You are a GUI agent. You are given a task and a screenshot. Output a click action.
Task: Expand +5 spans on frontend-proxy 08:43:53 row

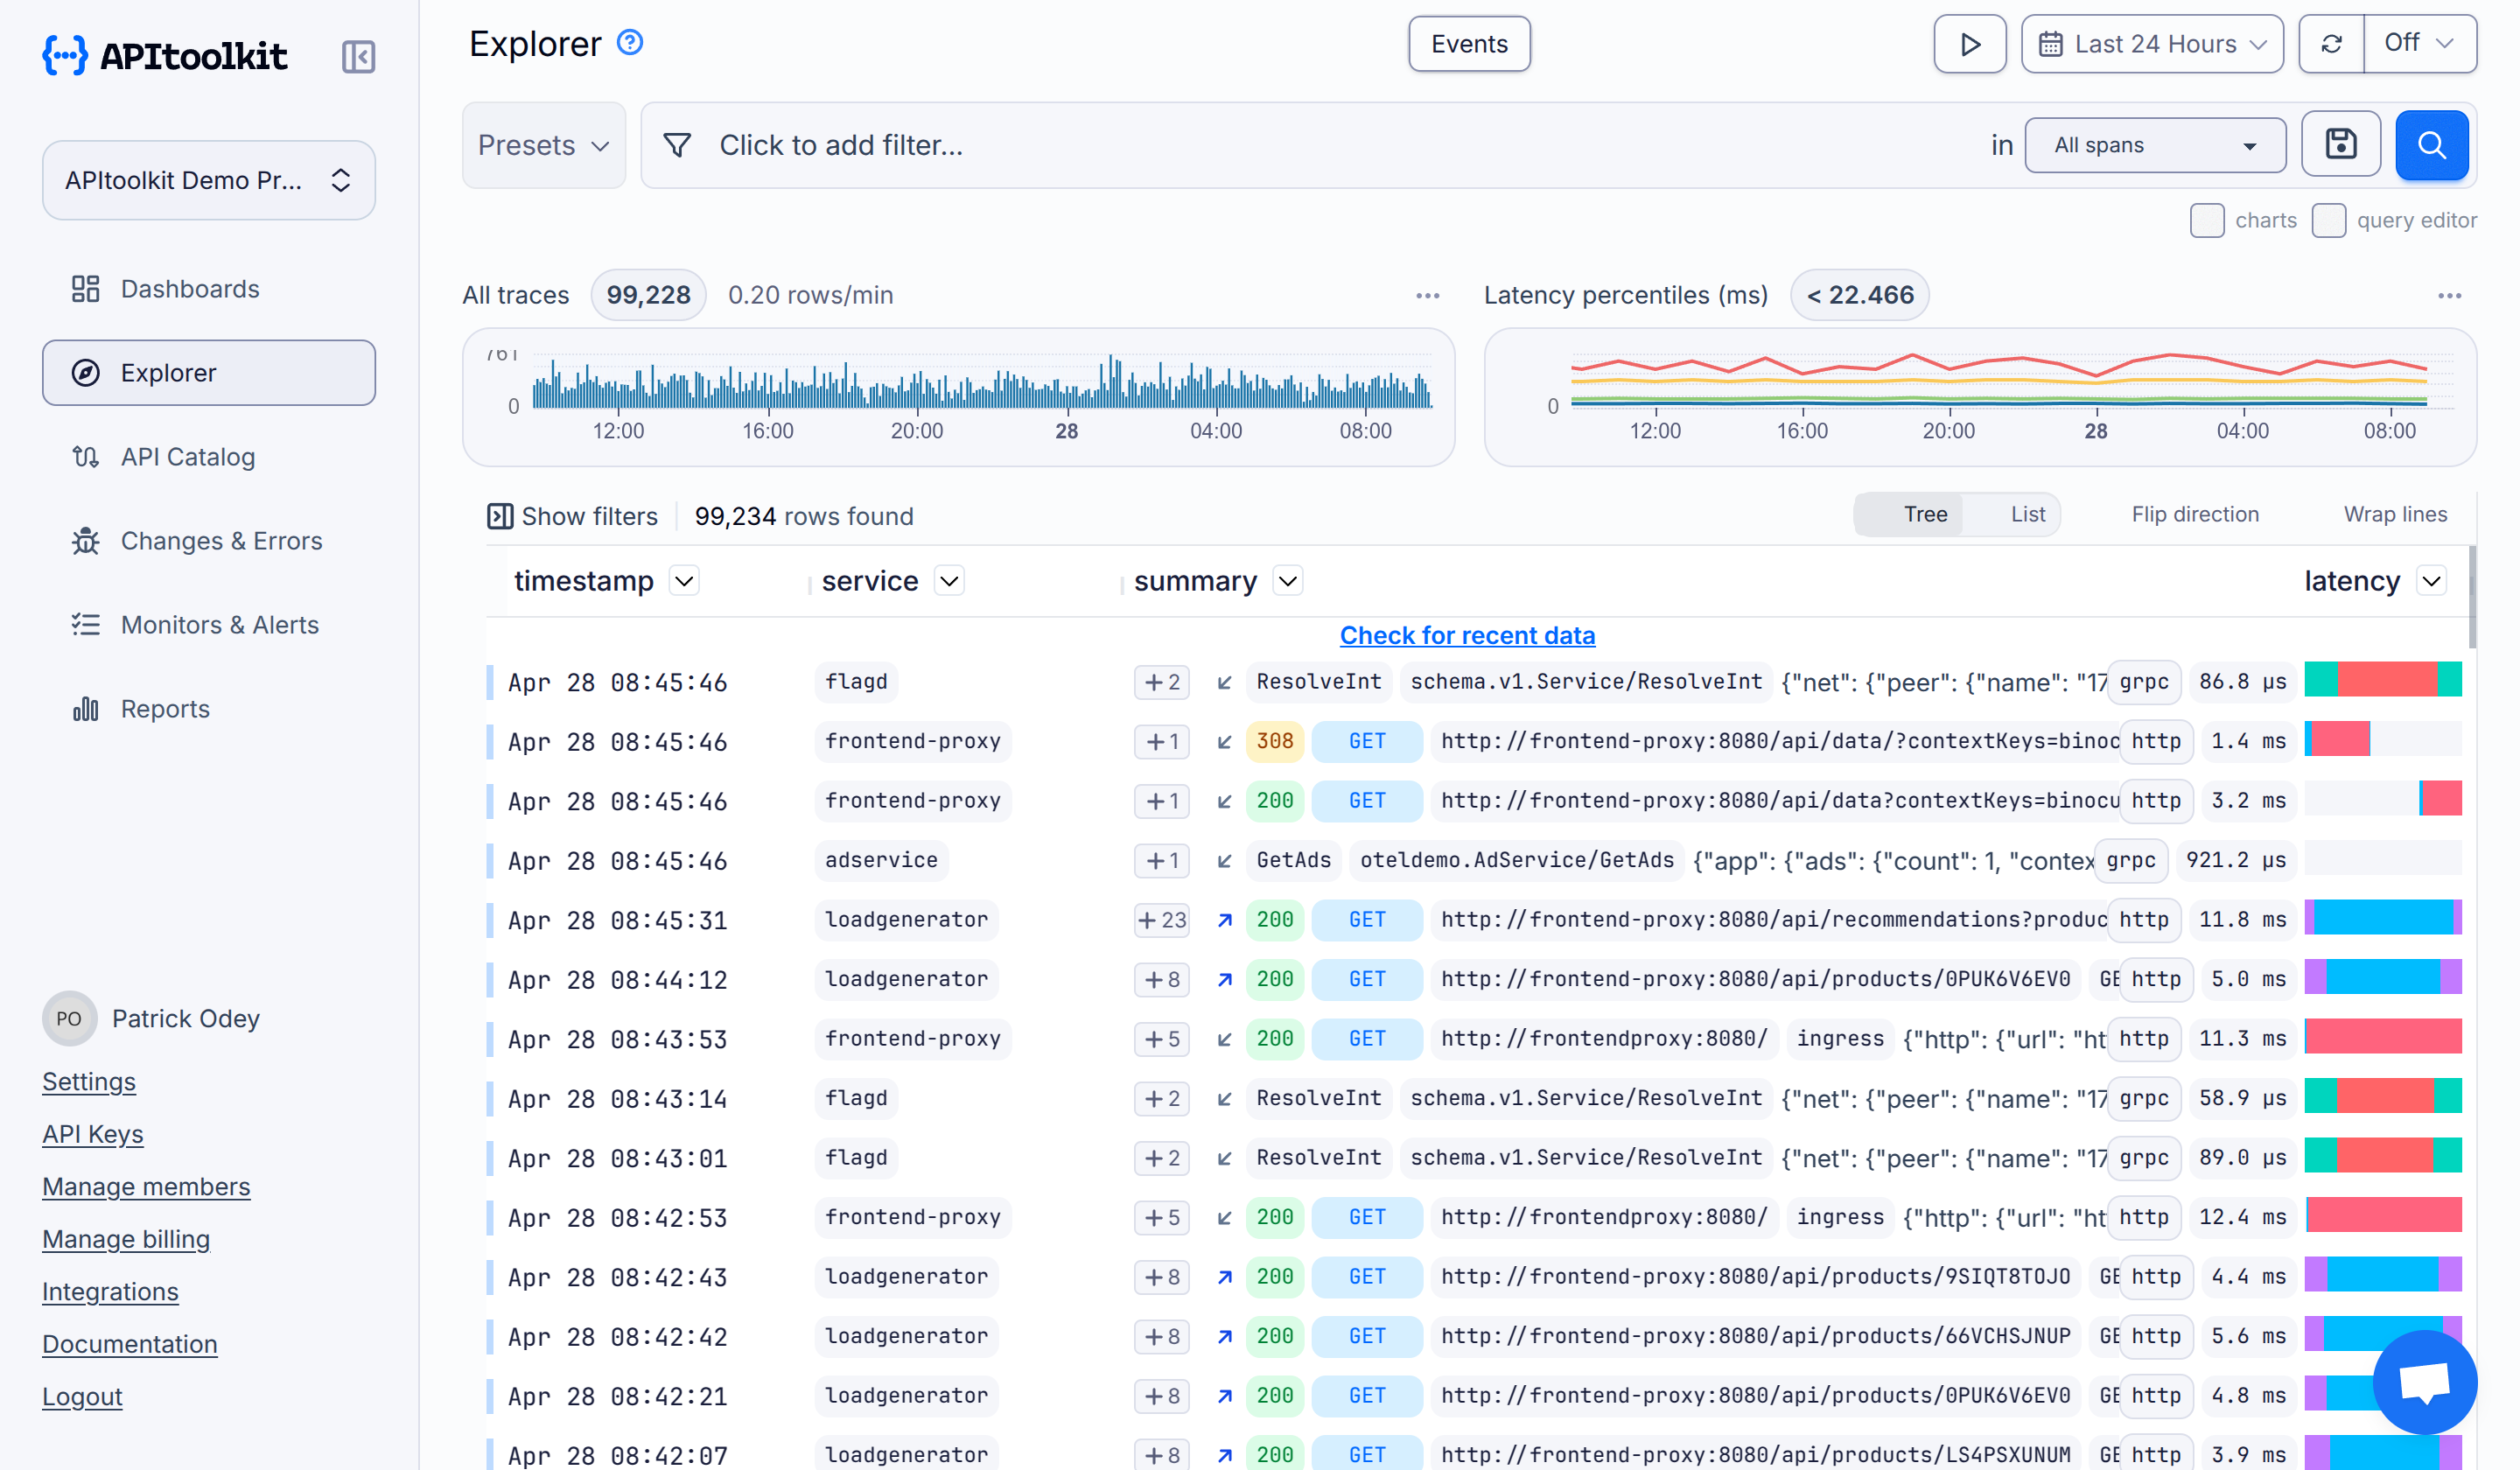[1162, 1039]
